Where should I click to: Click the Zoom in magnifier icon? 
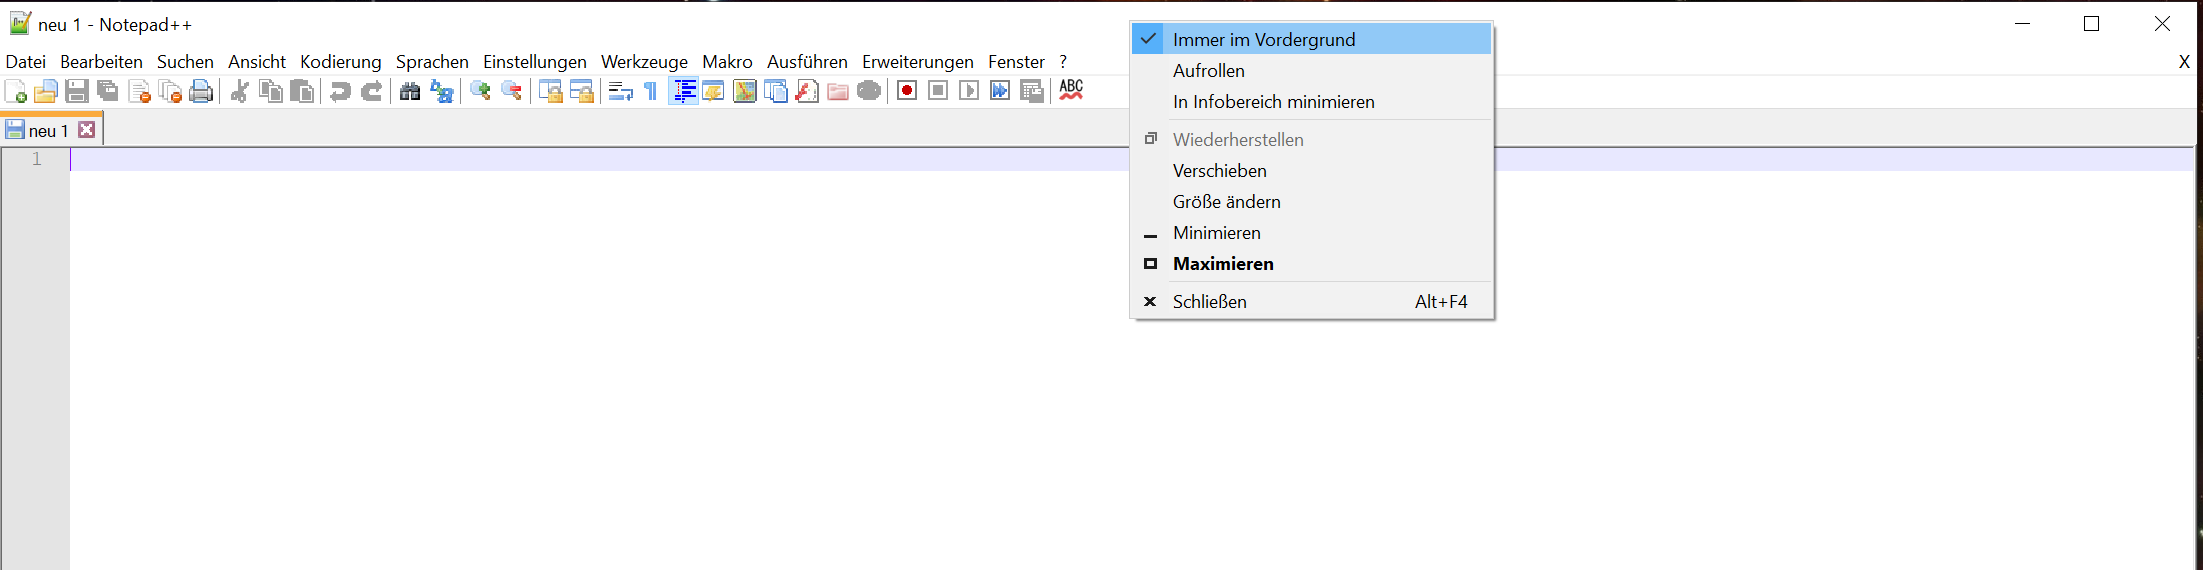tap(481, 92)
